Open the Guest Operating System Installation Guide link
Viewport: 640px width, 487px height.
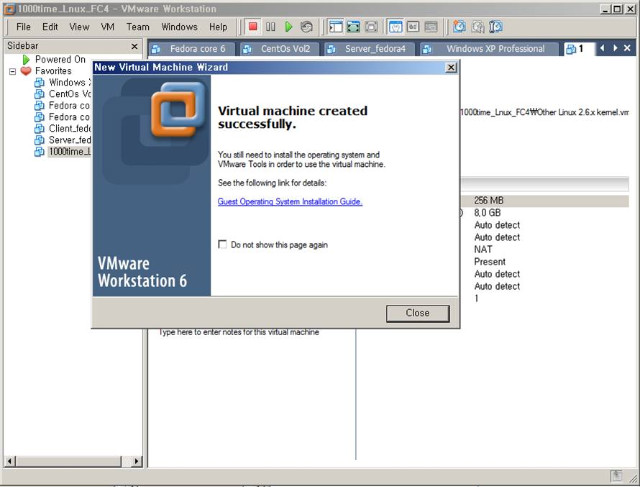click(290, 202)
